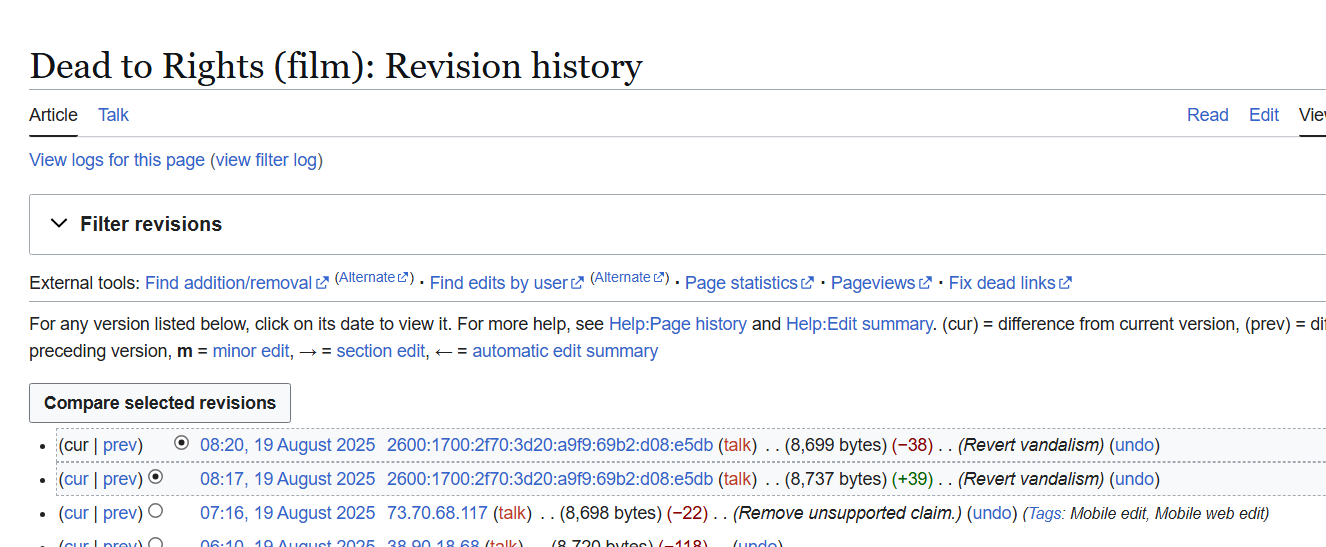Open Page statistics external link
This screenshot has width=1326, height=547.
[749, 283]
